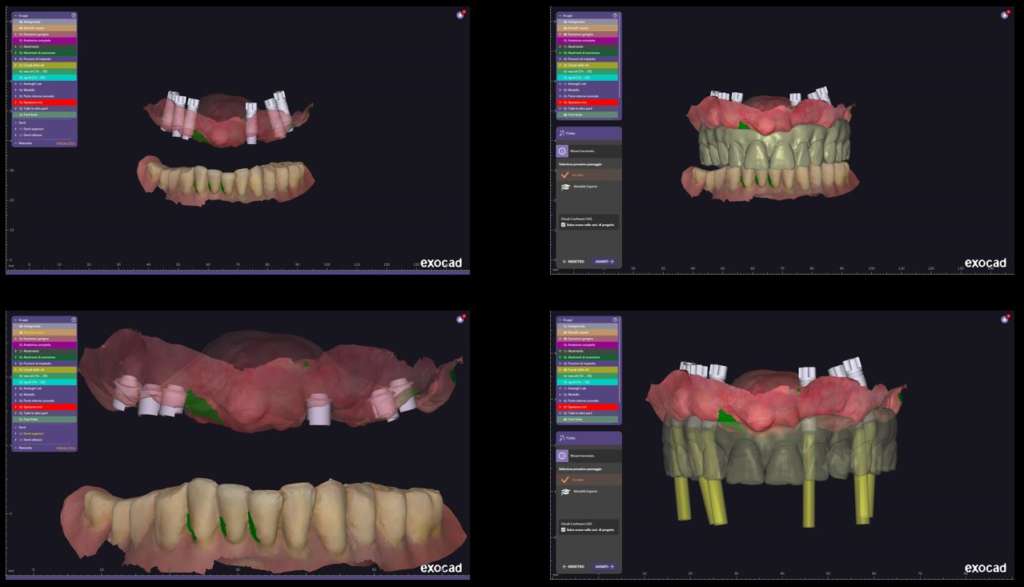
Task: Collapse the Gruppi panel
Action: [x=16, y=14]
